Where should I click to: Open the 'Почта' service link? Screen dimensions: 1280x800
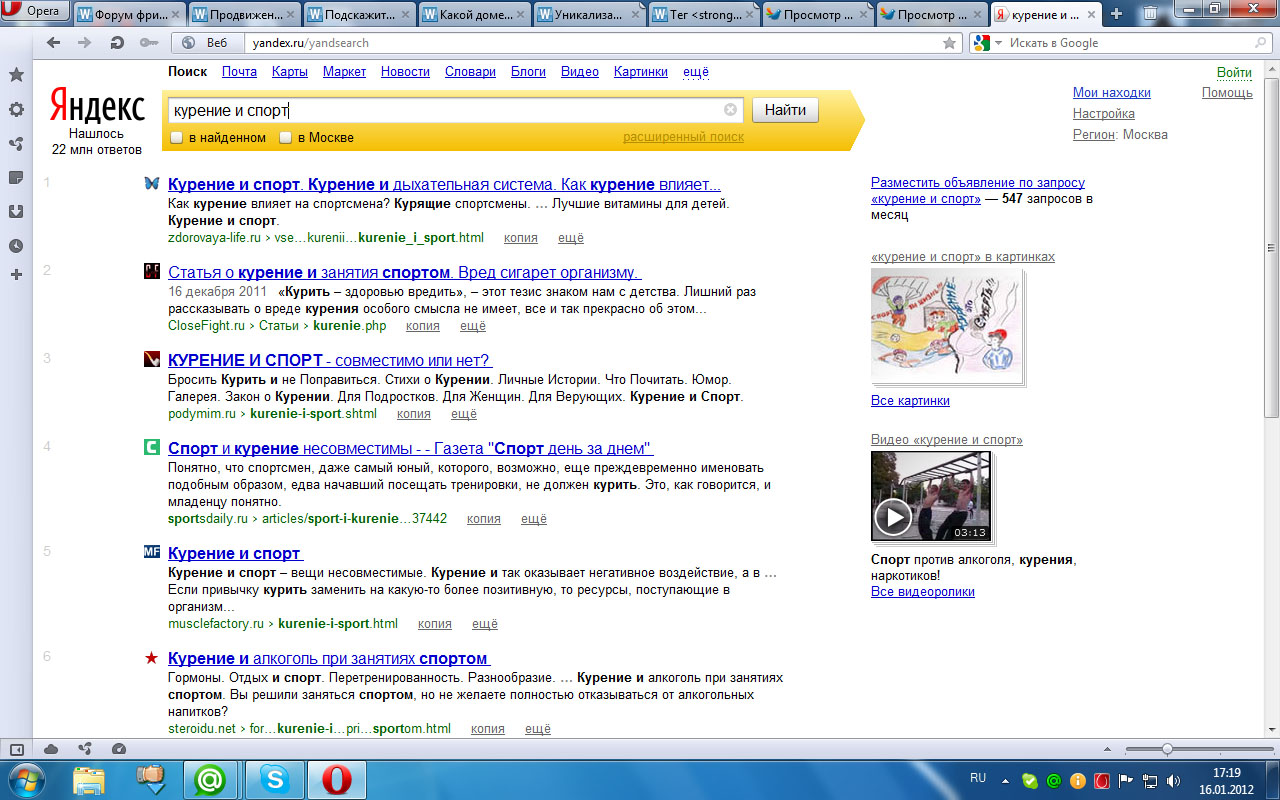tap(239, 72)
